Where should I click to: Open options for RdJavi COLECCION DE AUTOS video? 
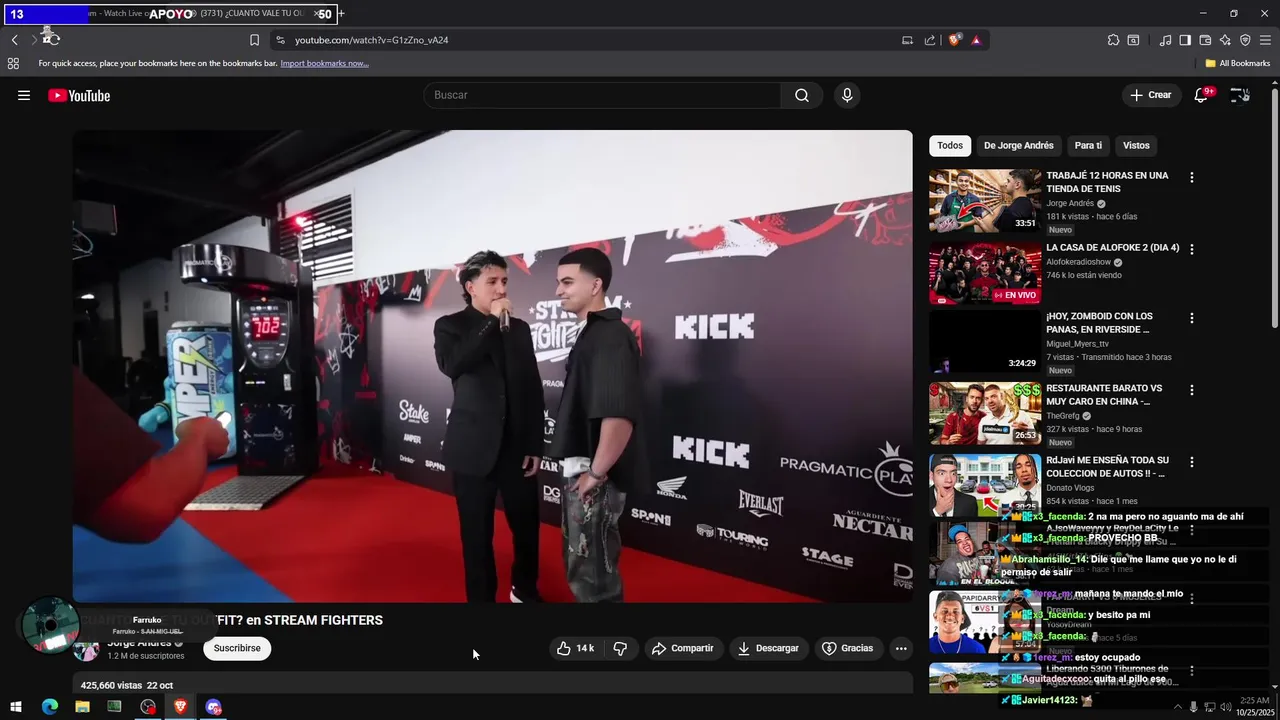1191,462
